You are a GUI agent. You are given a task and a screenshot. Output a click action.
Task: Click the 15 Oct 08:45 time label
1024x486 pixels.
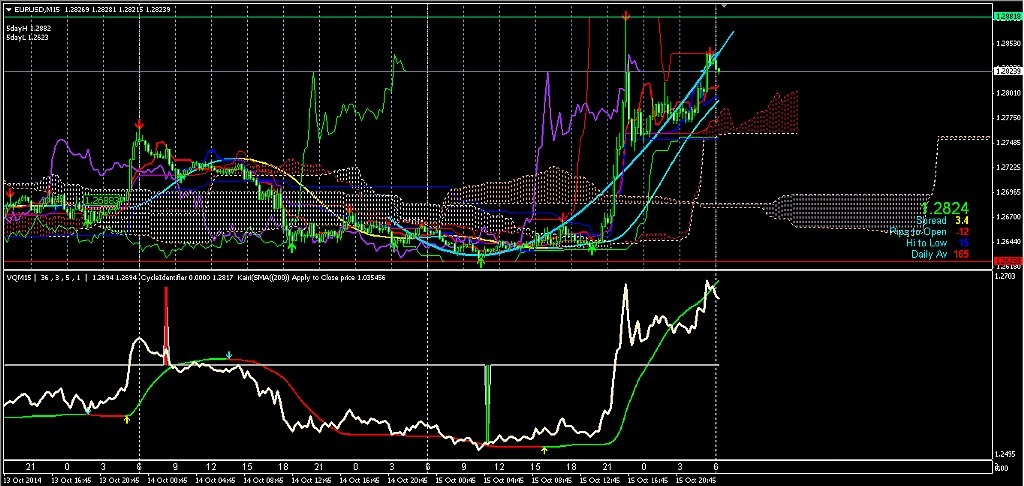point(551,479)
